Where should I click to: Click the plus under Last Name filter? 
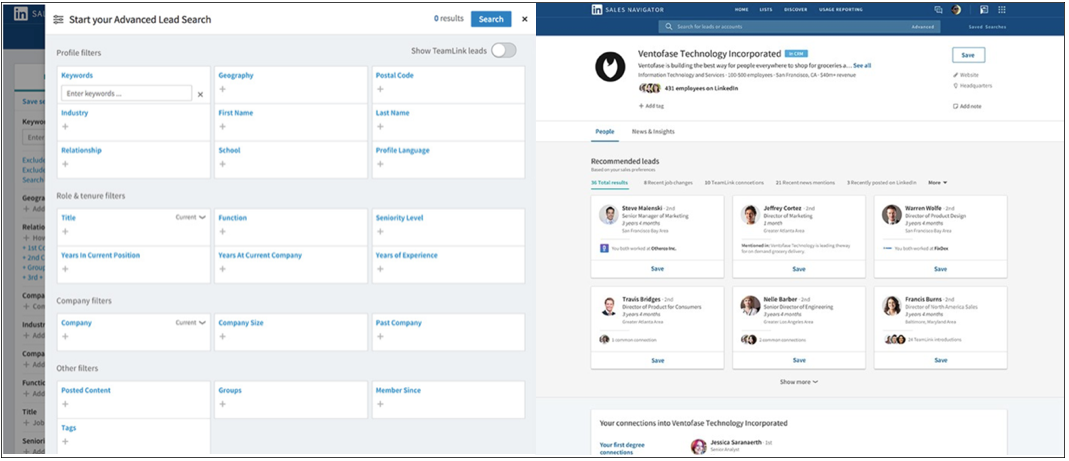point(380,127)
